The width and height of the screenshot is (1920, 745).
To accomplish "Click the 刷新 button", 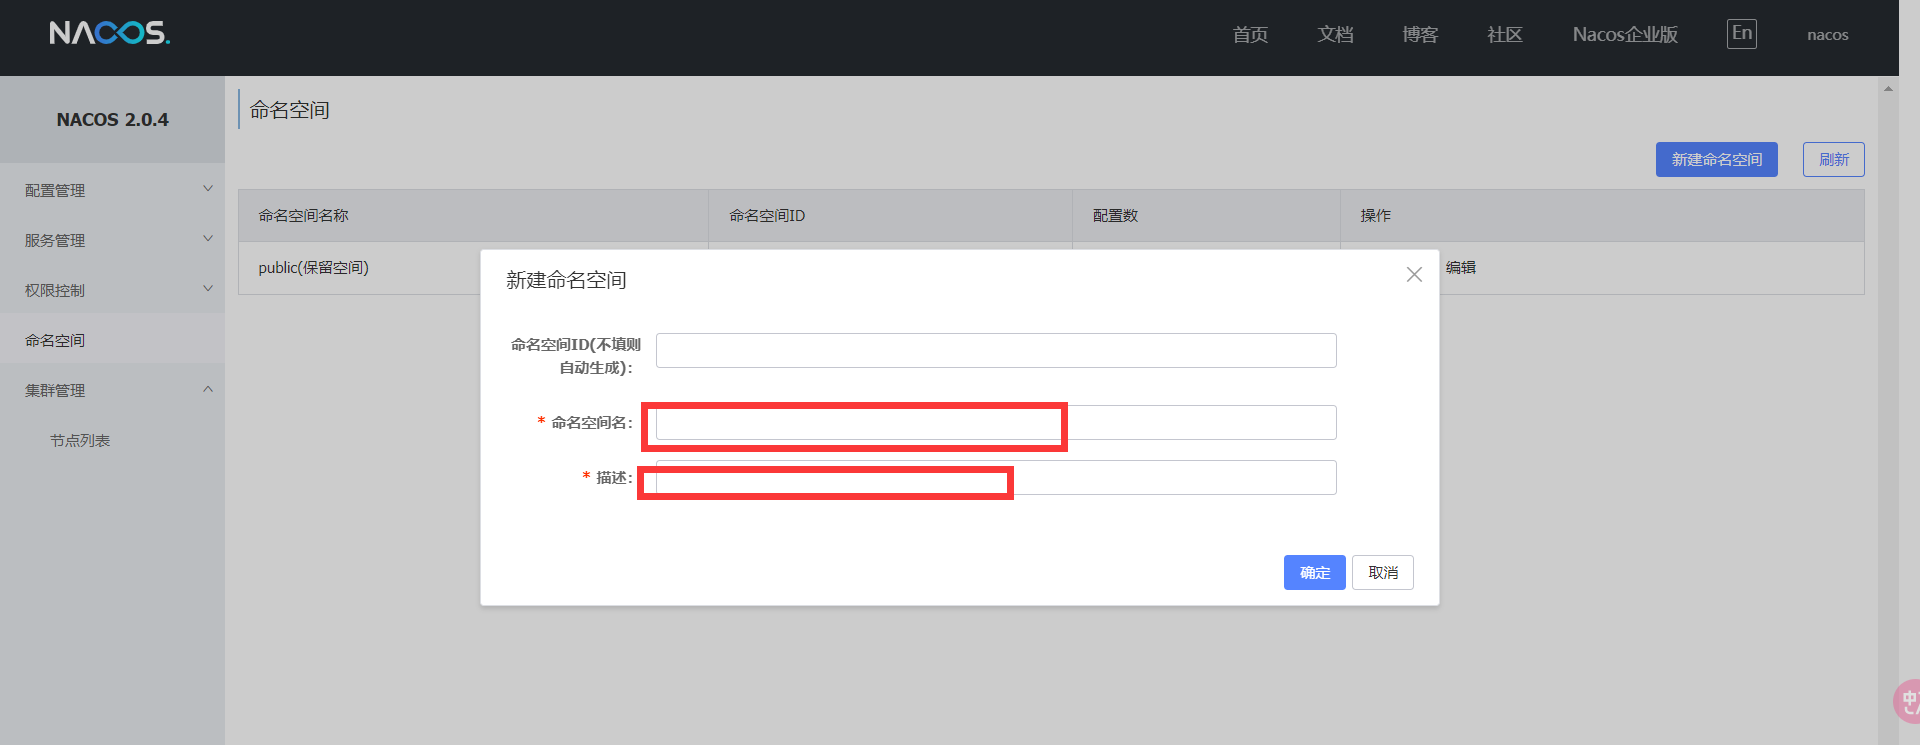I will point(1834,160).
